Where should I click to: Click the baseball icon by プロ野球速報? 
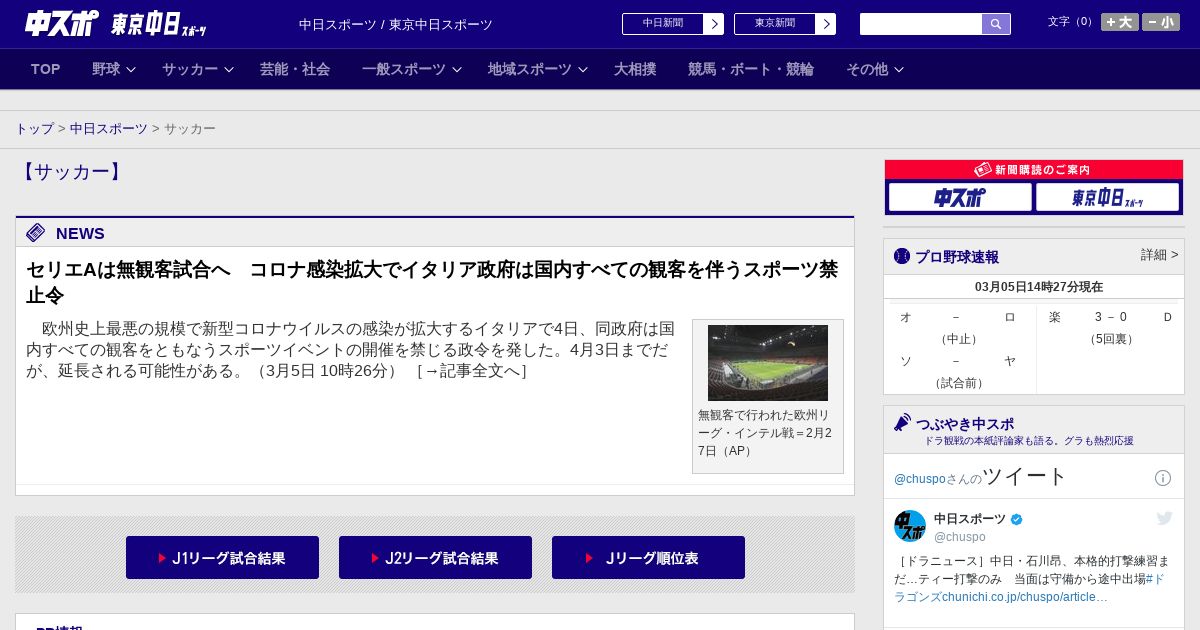902,257
